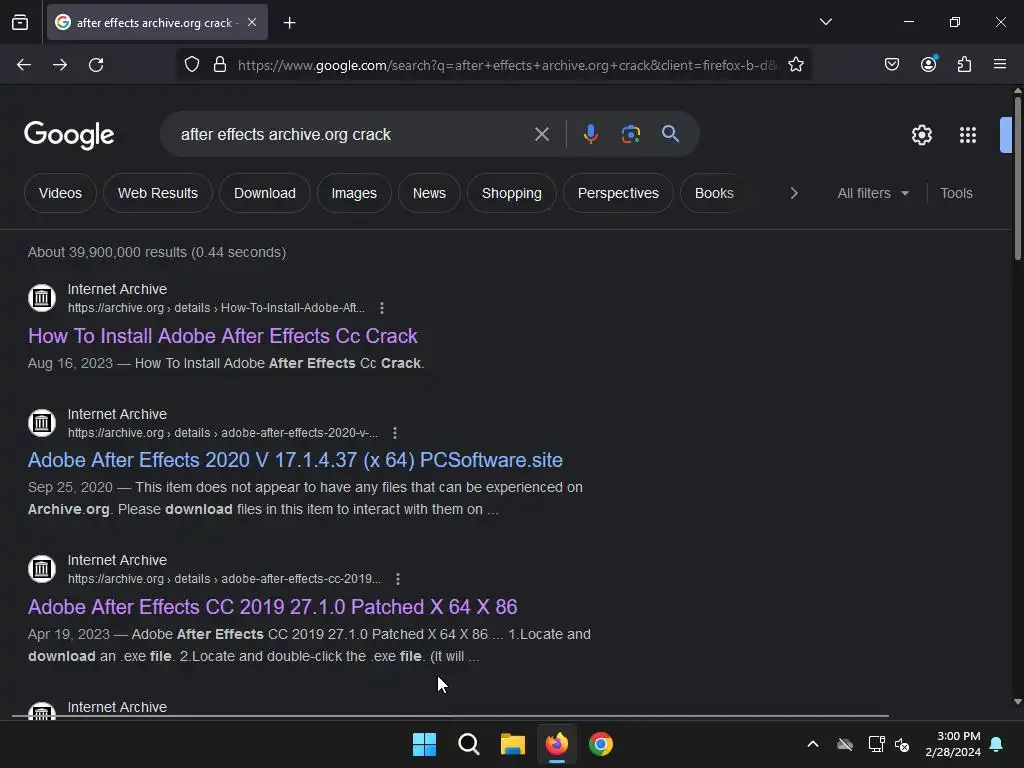This screenshot has height=768, width=1024.
Task: Click Internet Archive favicon of CC 2019 result
Action: (x=42, y=569)
